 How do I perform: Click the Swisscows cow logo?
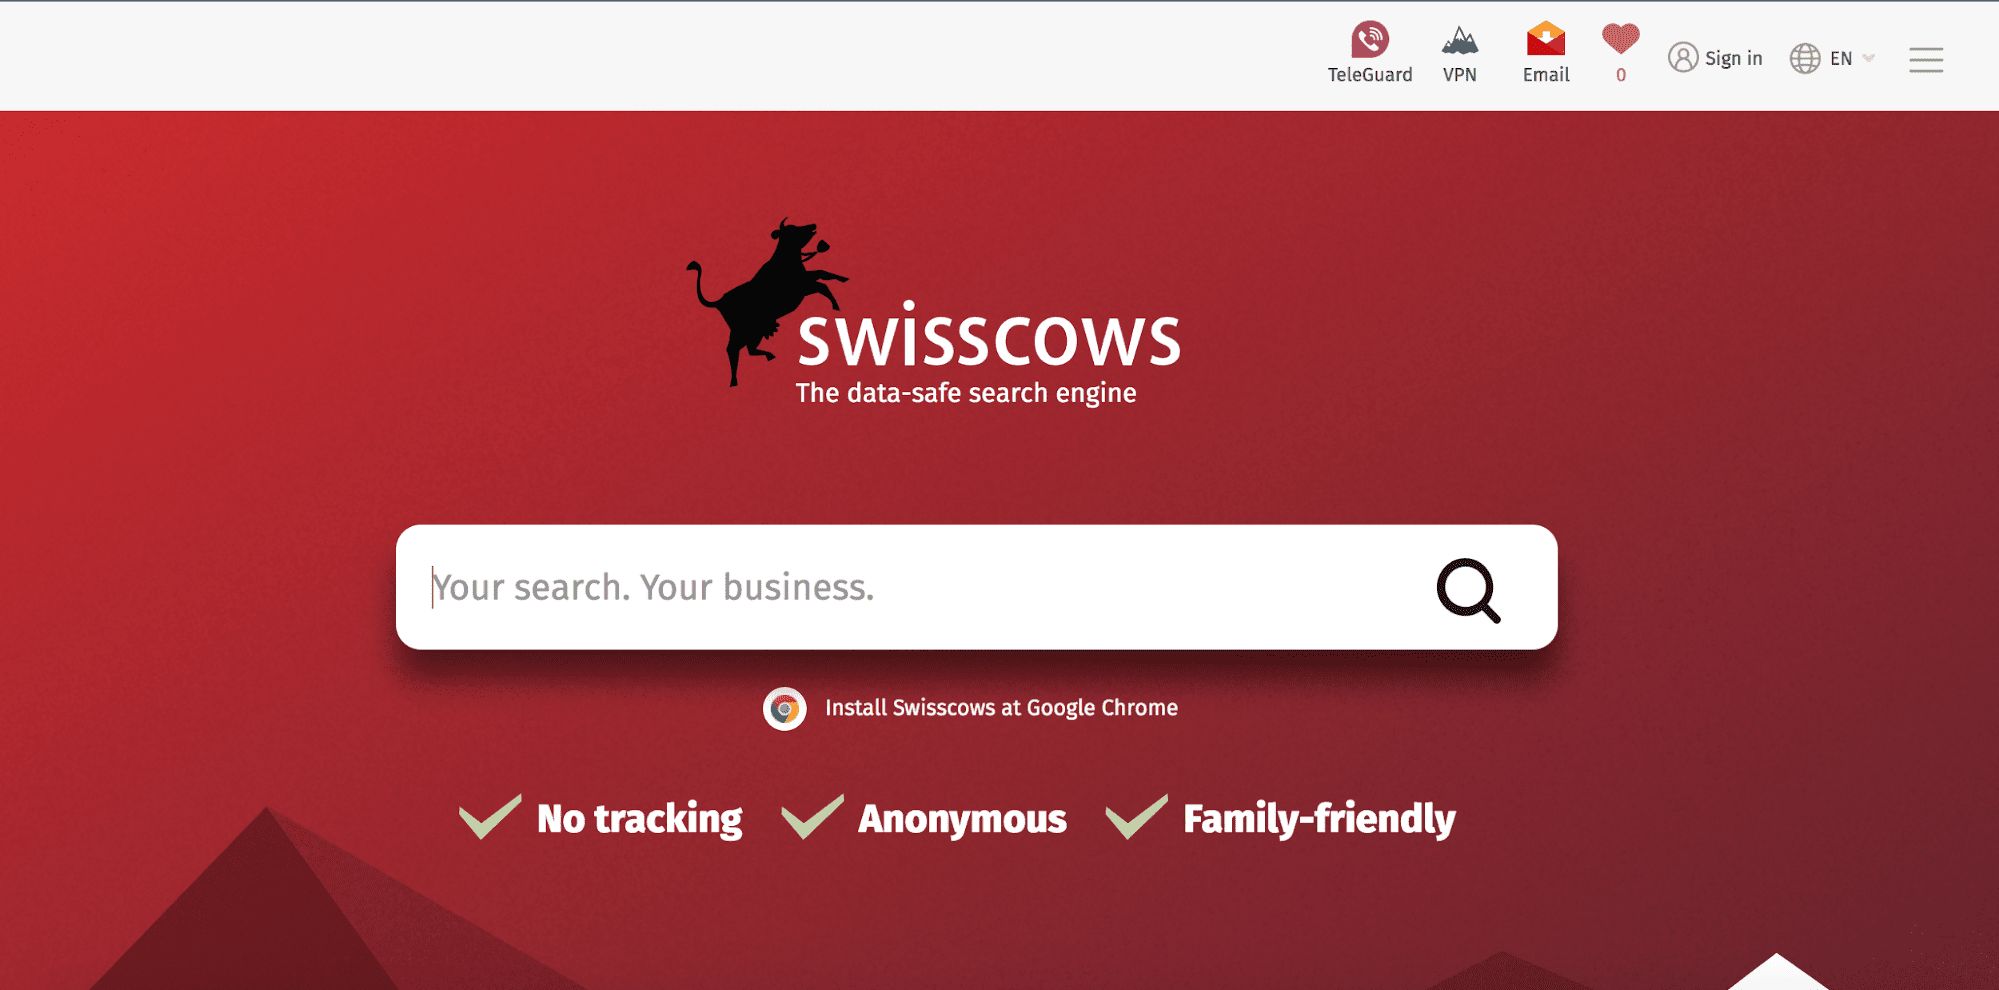coord(767,300)
